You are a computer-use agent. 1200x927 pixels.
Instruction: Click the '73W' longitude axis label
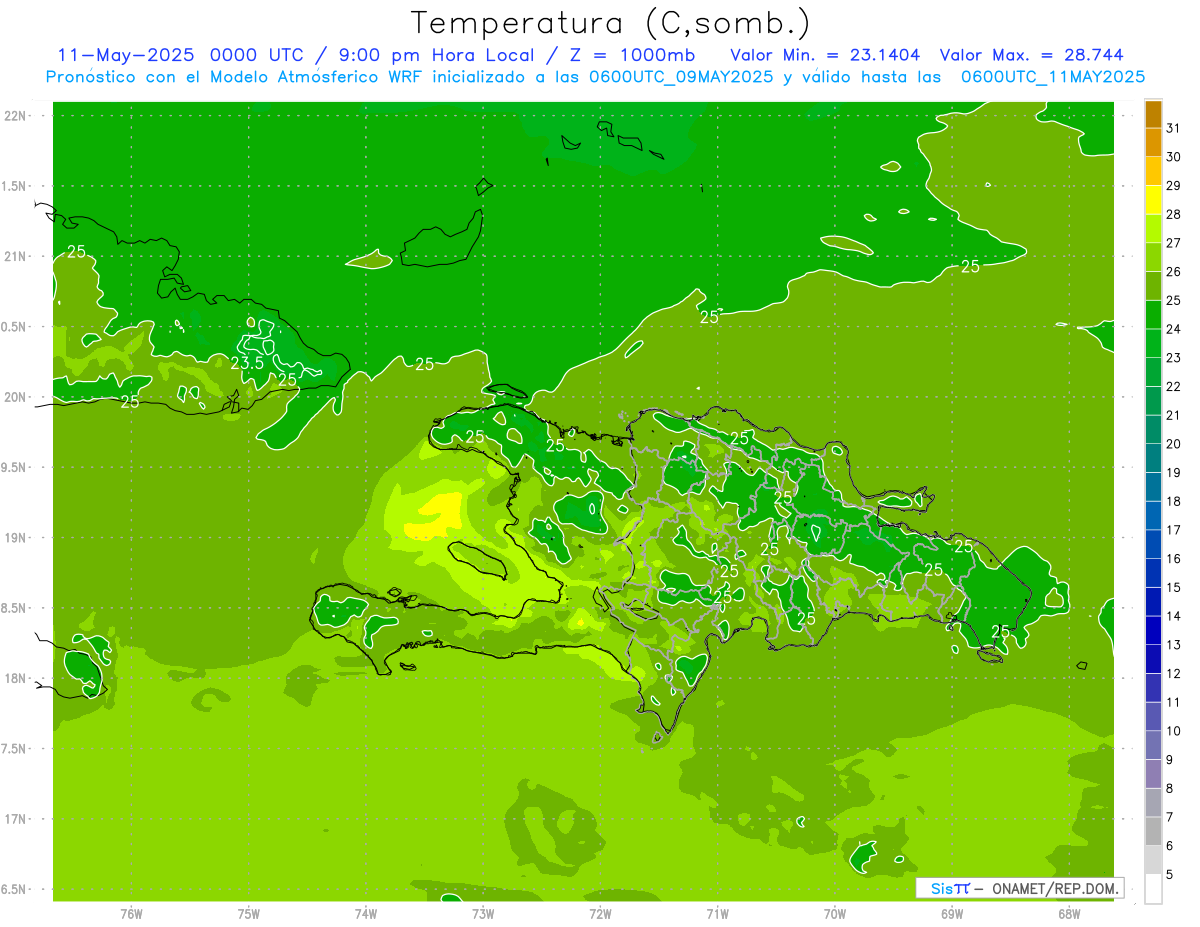click(x=483, y=913)
